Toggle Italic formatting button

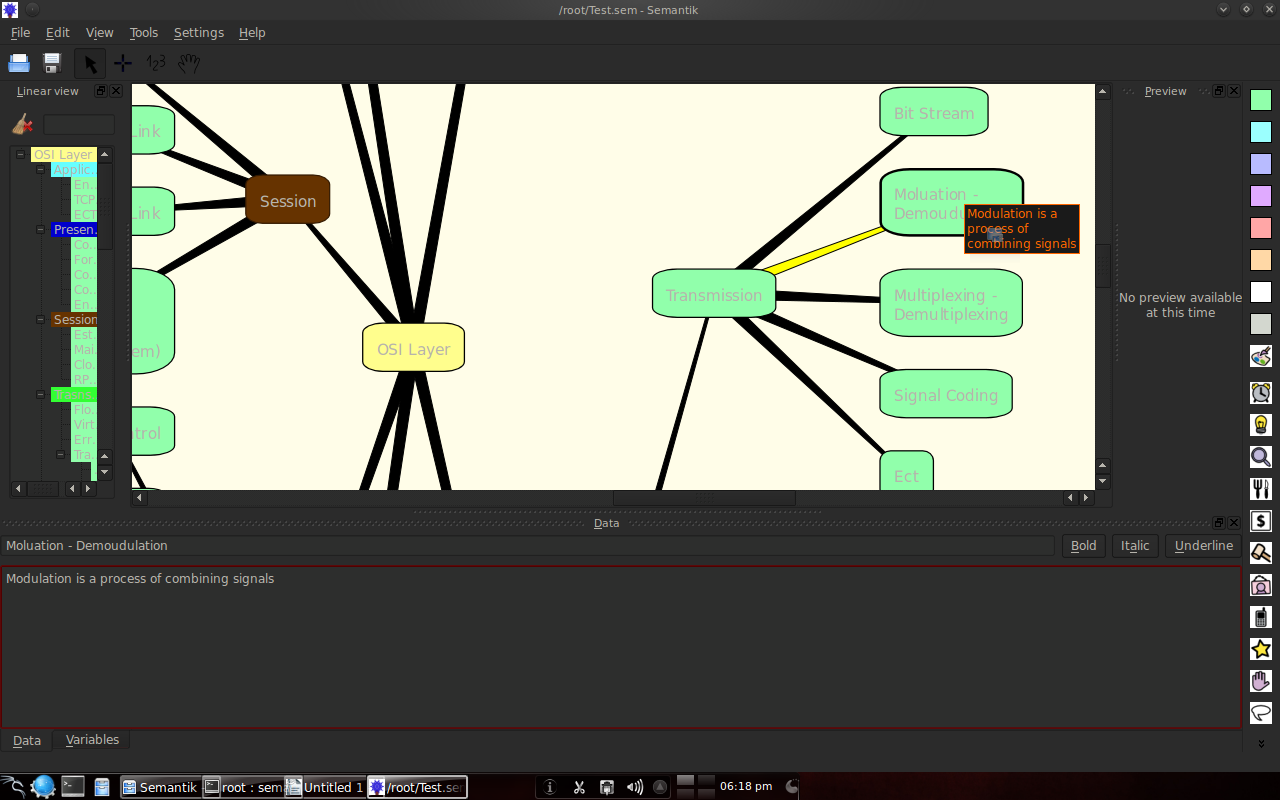[1135, 546]
